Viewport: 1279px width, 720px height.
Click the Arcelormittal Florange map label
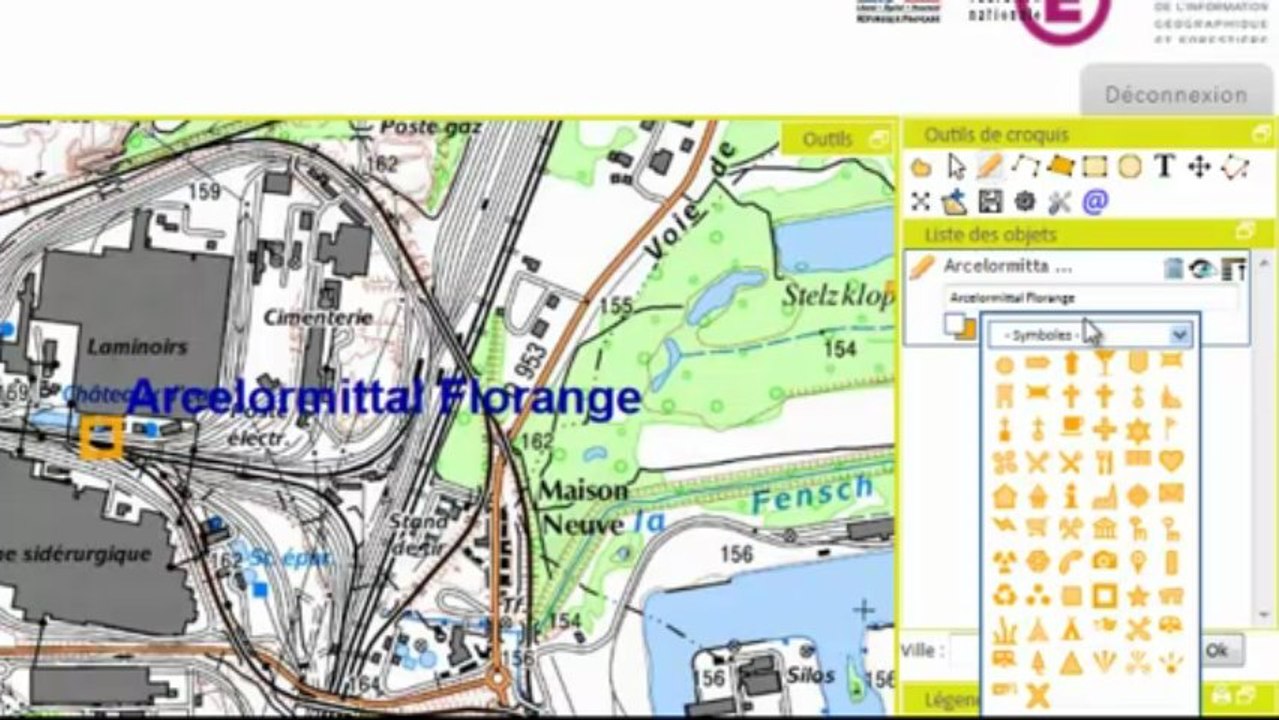(x=384, y=398)
